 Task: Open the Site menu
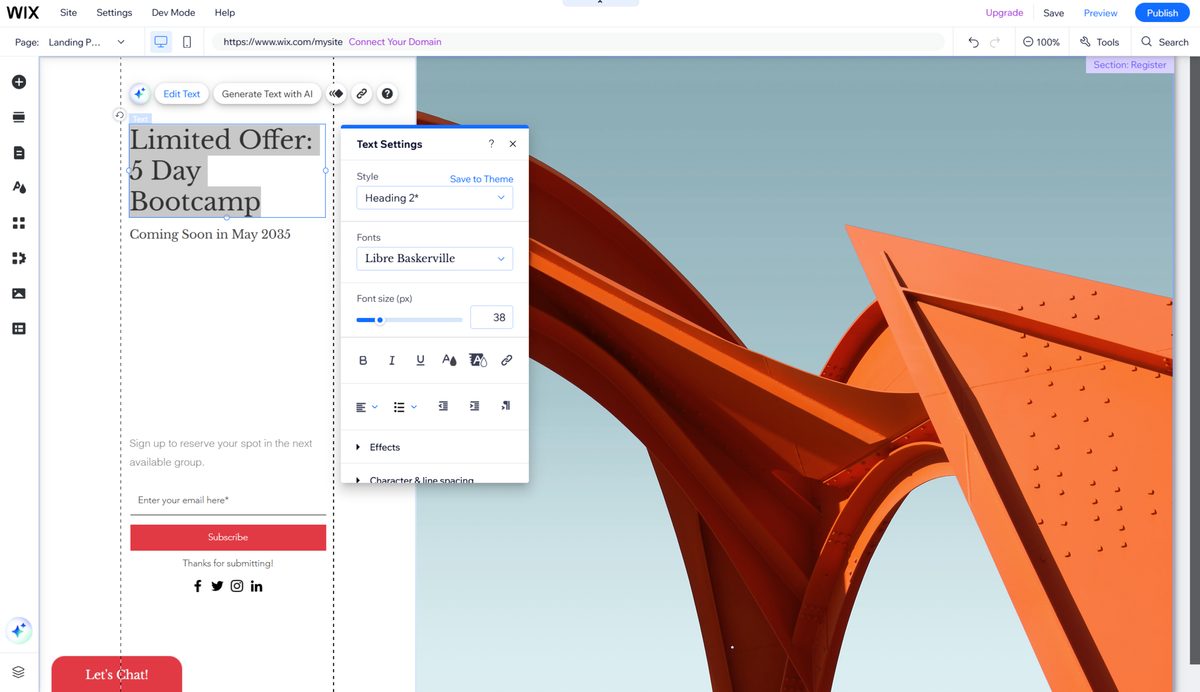(68, 13)
